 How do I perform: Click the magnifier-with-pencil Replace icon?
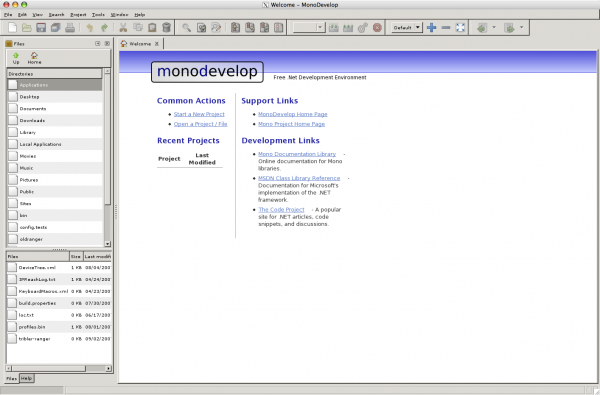216,28
